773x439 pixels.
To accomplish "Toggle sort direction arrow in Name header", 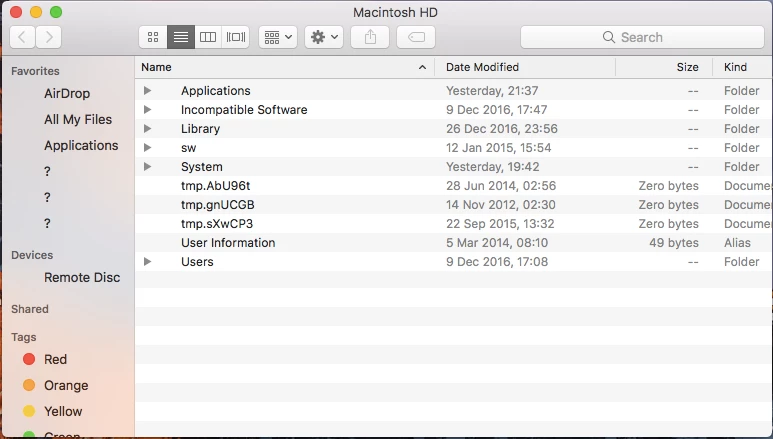I will tap(422, 67).
